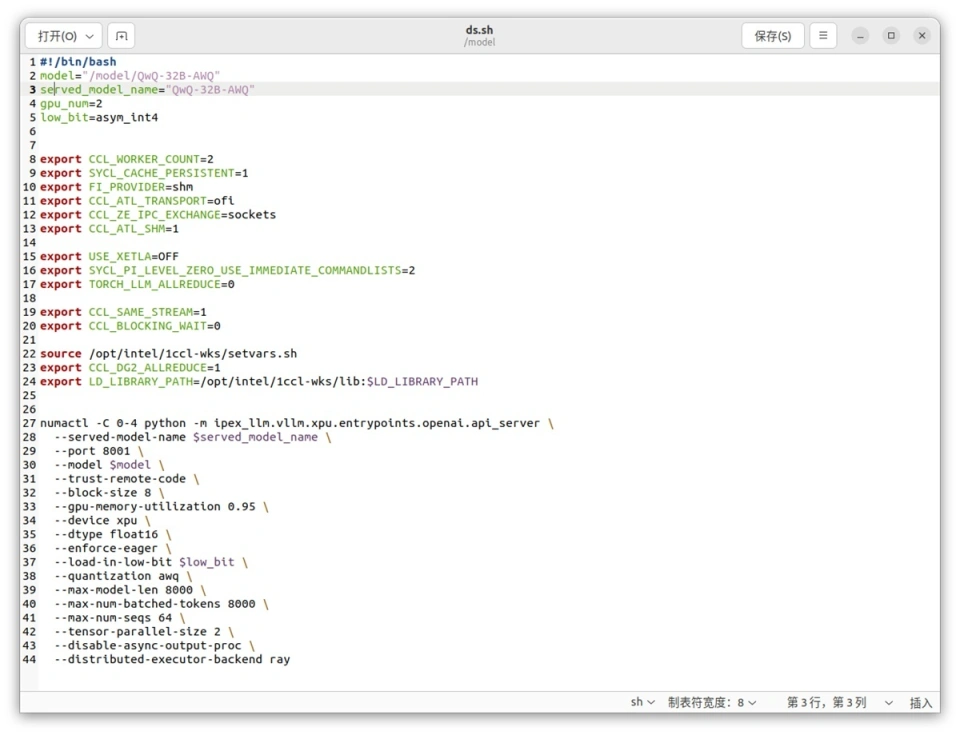
Task: Click export USE_XETLA=OFF line
Action: click(109, 257)
